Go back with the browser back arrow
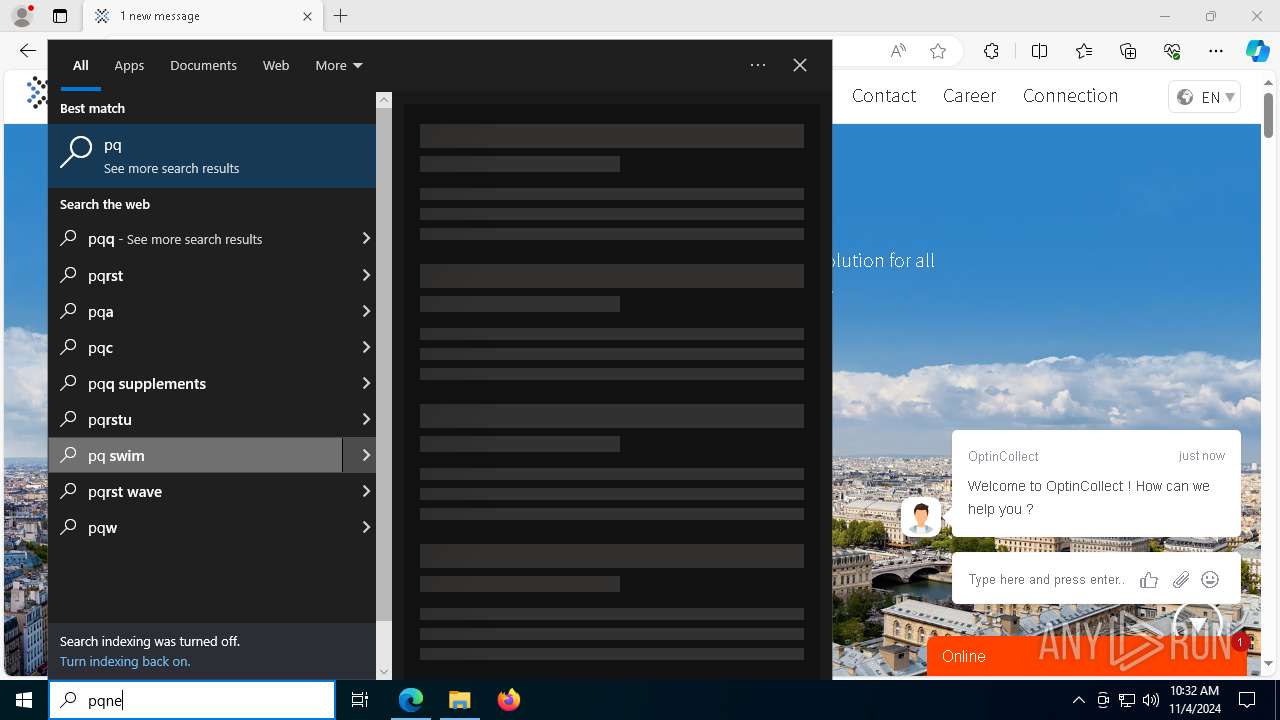The image size is (1280, 720). (27, 51)
